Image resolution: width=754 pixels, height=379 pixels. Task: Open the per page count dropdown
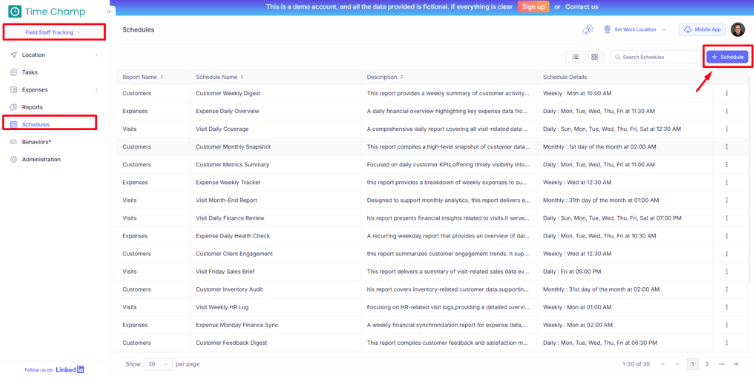158,364
